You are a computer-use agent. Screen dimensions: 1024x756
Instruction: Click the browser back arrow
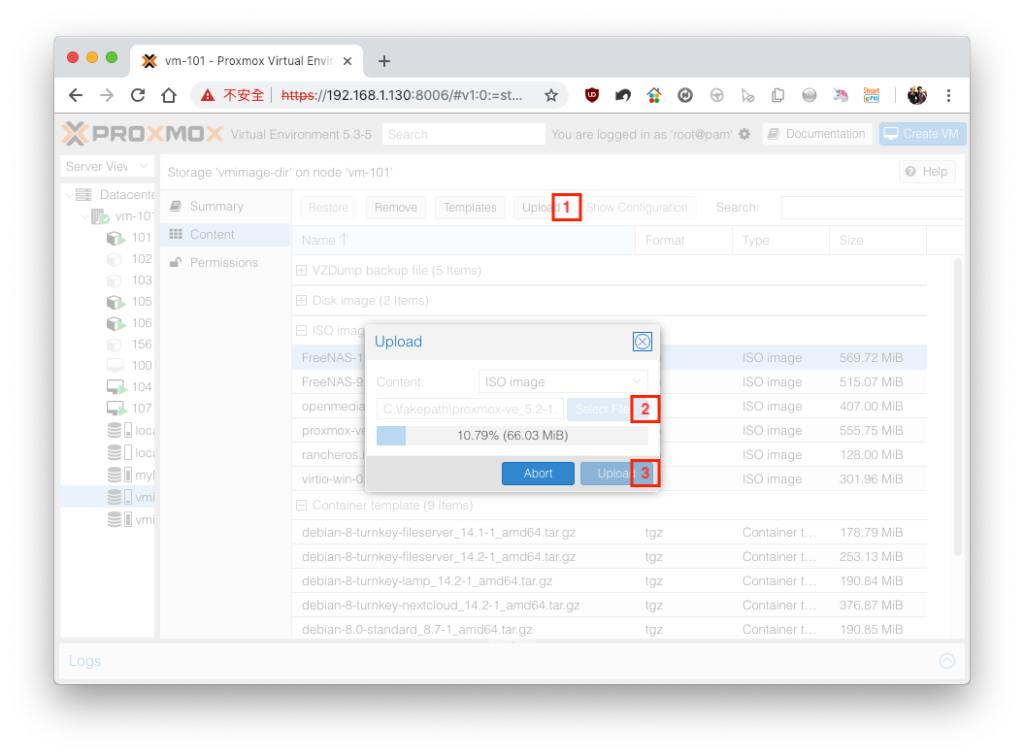pyautogui.click(x=76, y=95)
